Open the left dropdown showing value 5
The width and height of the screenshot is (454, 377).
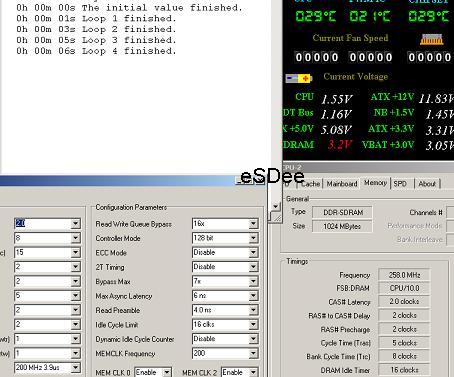pos(76,296)
